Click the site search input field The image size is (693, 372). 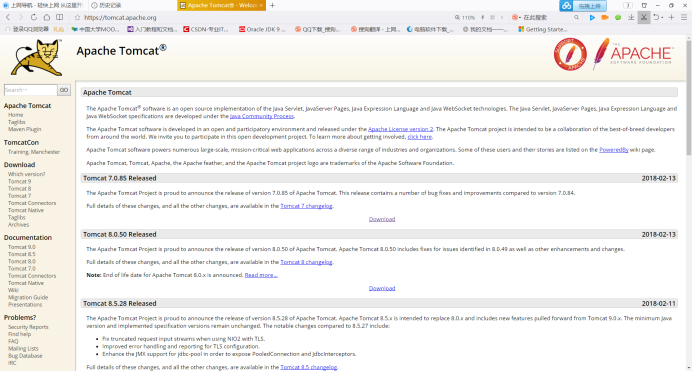click(x=30, y=90)
